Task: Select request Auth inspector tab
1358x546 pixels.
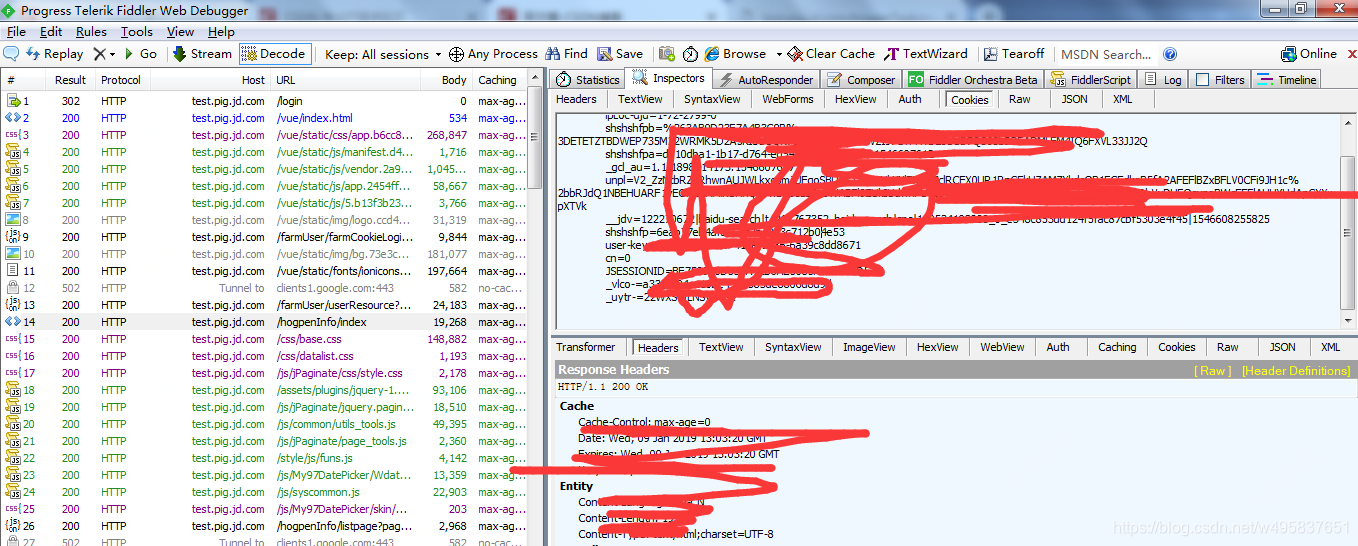Action: click(x=910, y=99)
